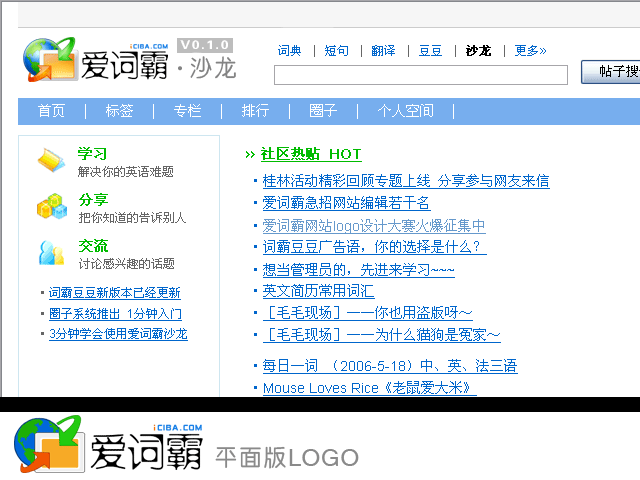Screen dimensions: 640x480
Task: Open the 翻译 link above the search box
Action: (x=383, y=51)
